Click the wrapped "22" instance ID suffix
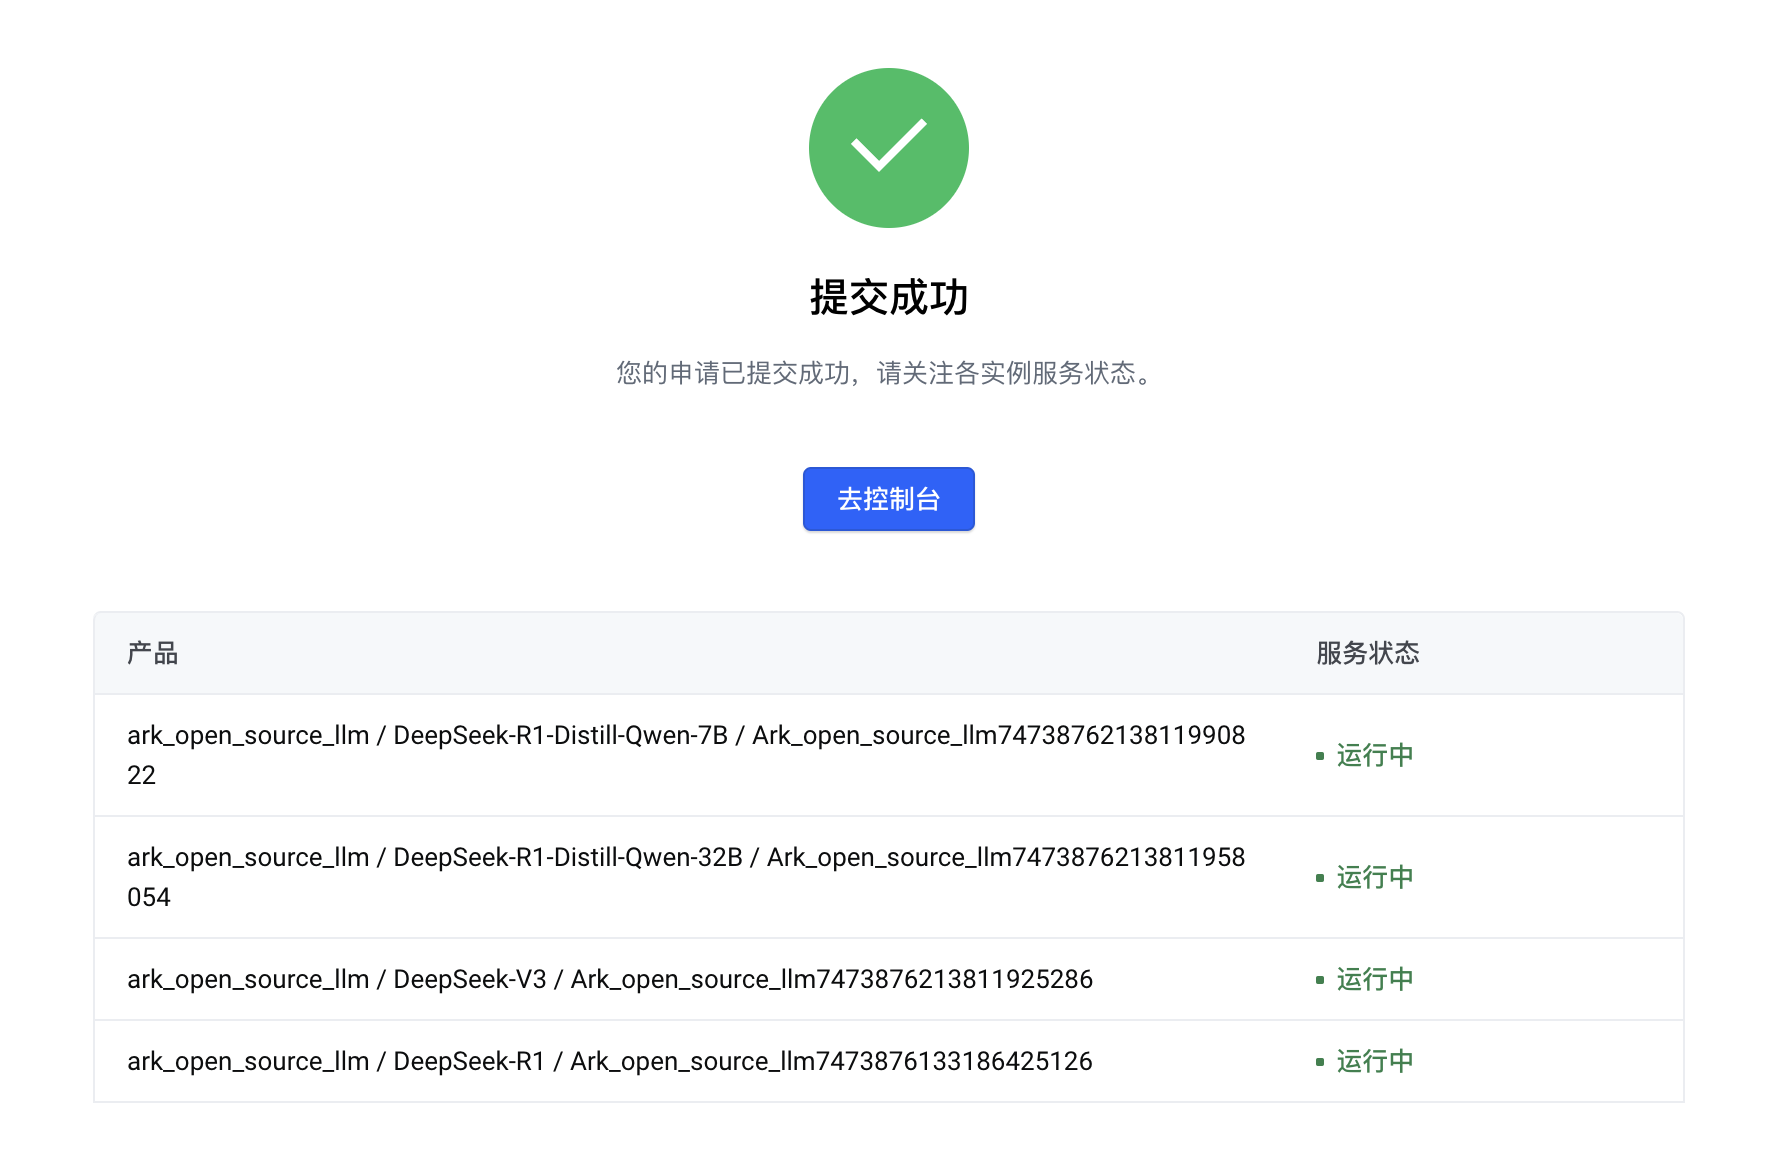Viewport: 1778px width, 1176px height. click(141, 775)
